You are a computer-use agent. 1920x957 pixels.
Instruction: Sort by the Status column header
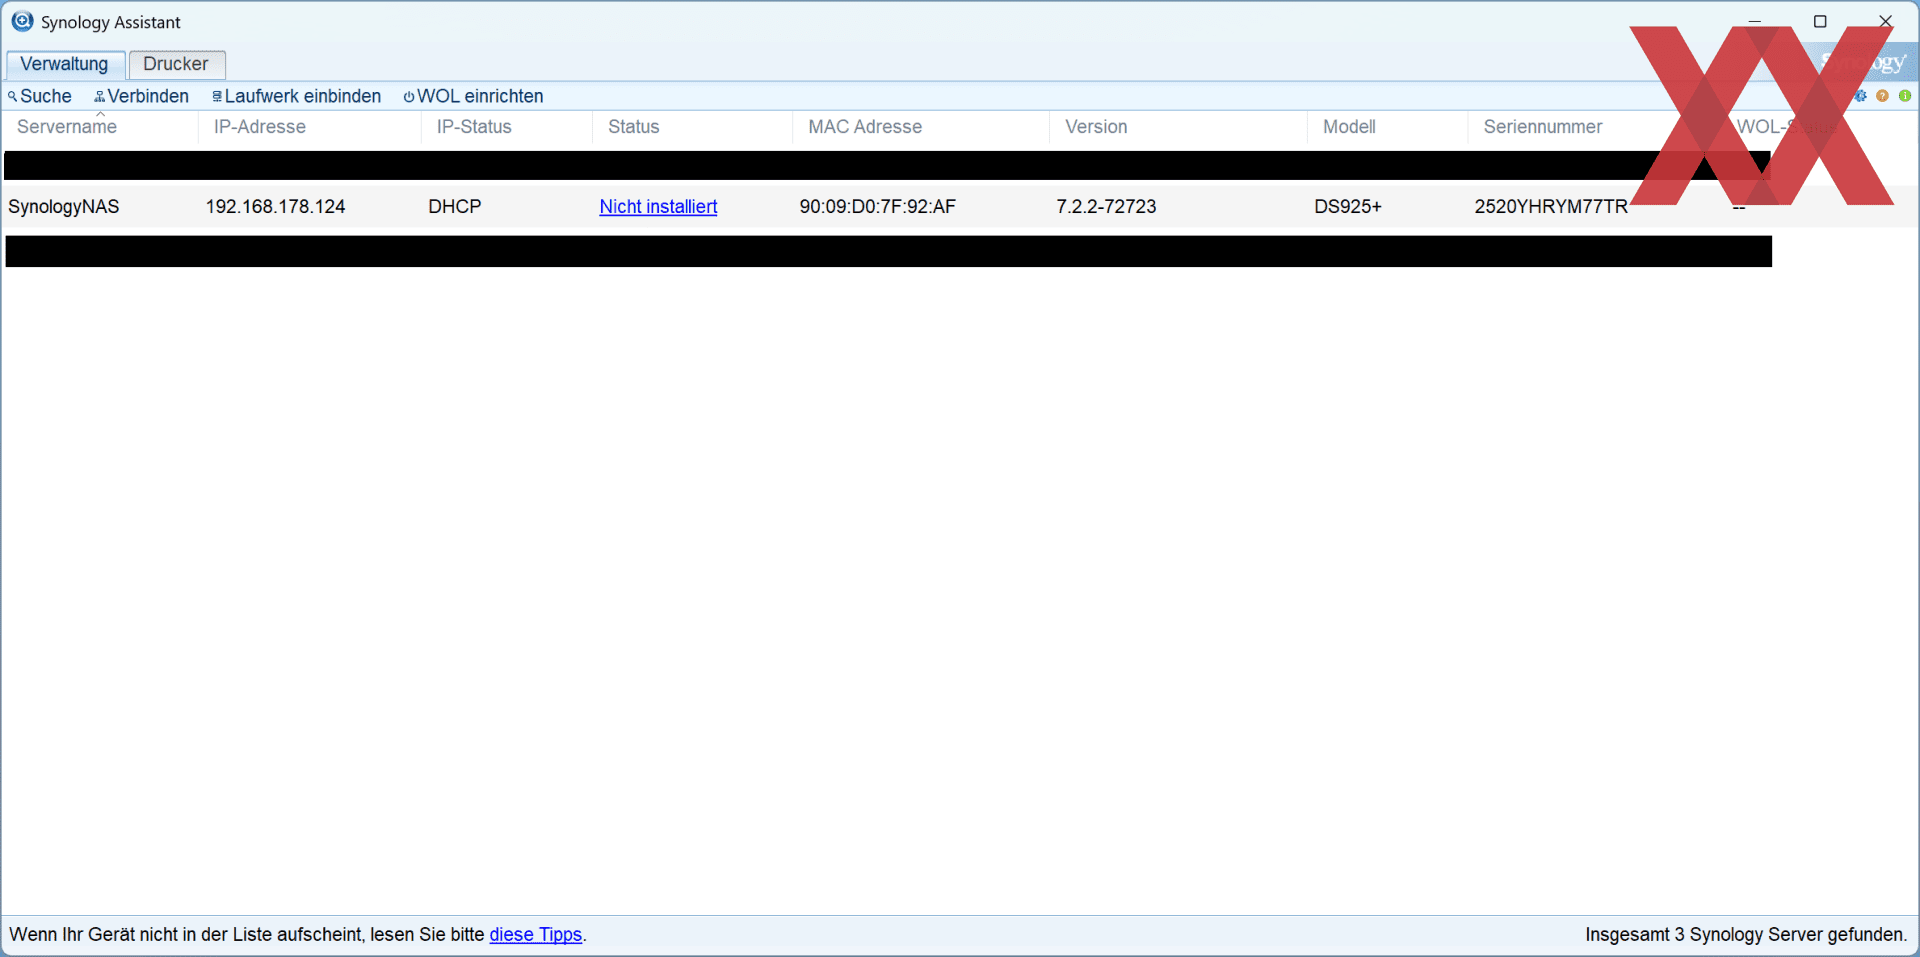tap(693, 127)
